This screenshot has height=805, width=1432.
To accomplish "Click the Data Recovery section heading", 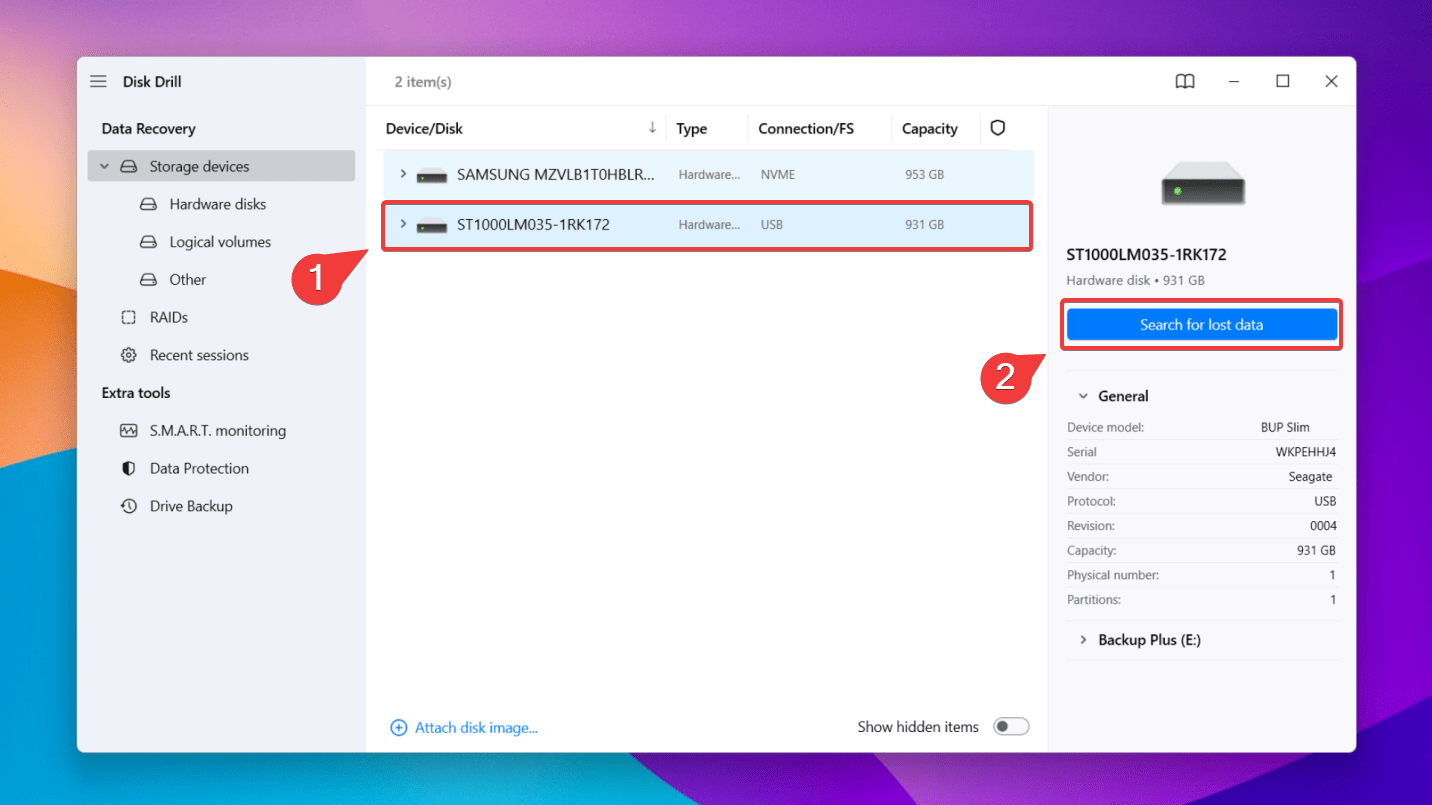I will point(148,129).
